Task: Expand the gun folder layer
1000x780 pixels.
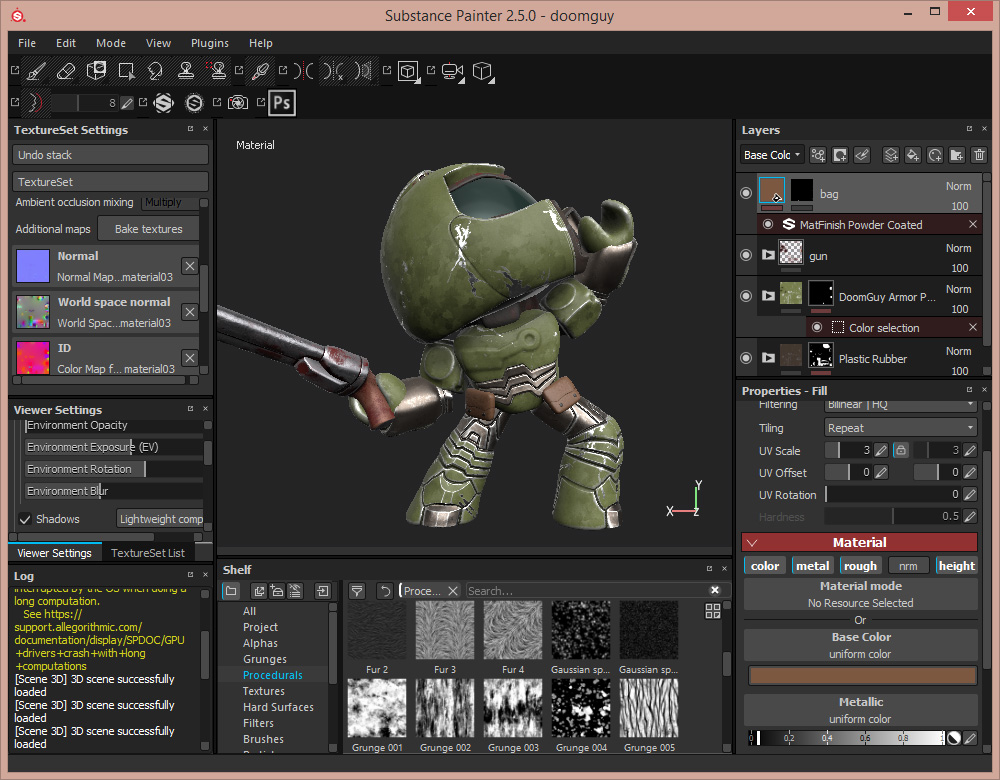Action: click(768, 255)
